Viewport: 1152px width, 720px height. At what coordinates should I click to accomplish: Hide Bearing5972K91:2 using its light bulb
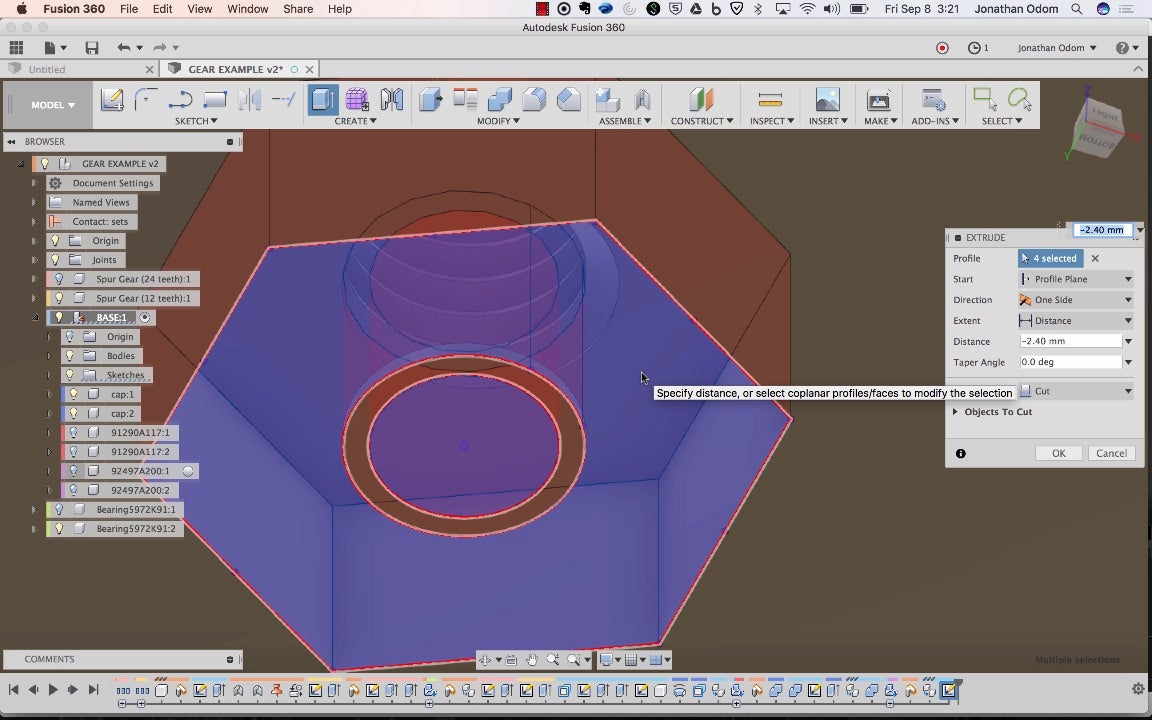coord(59,529)
